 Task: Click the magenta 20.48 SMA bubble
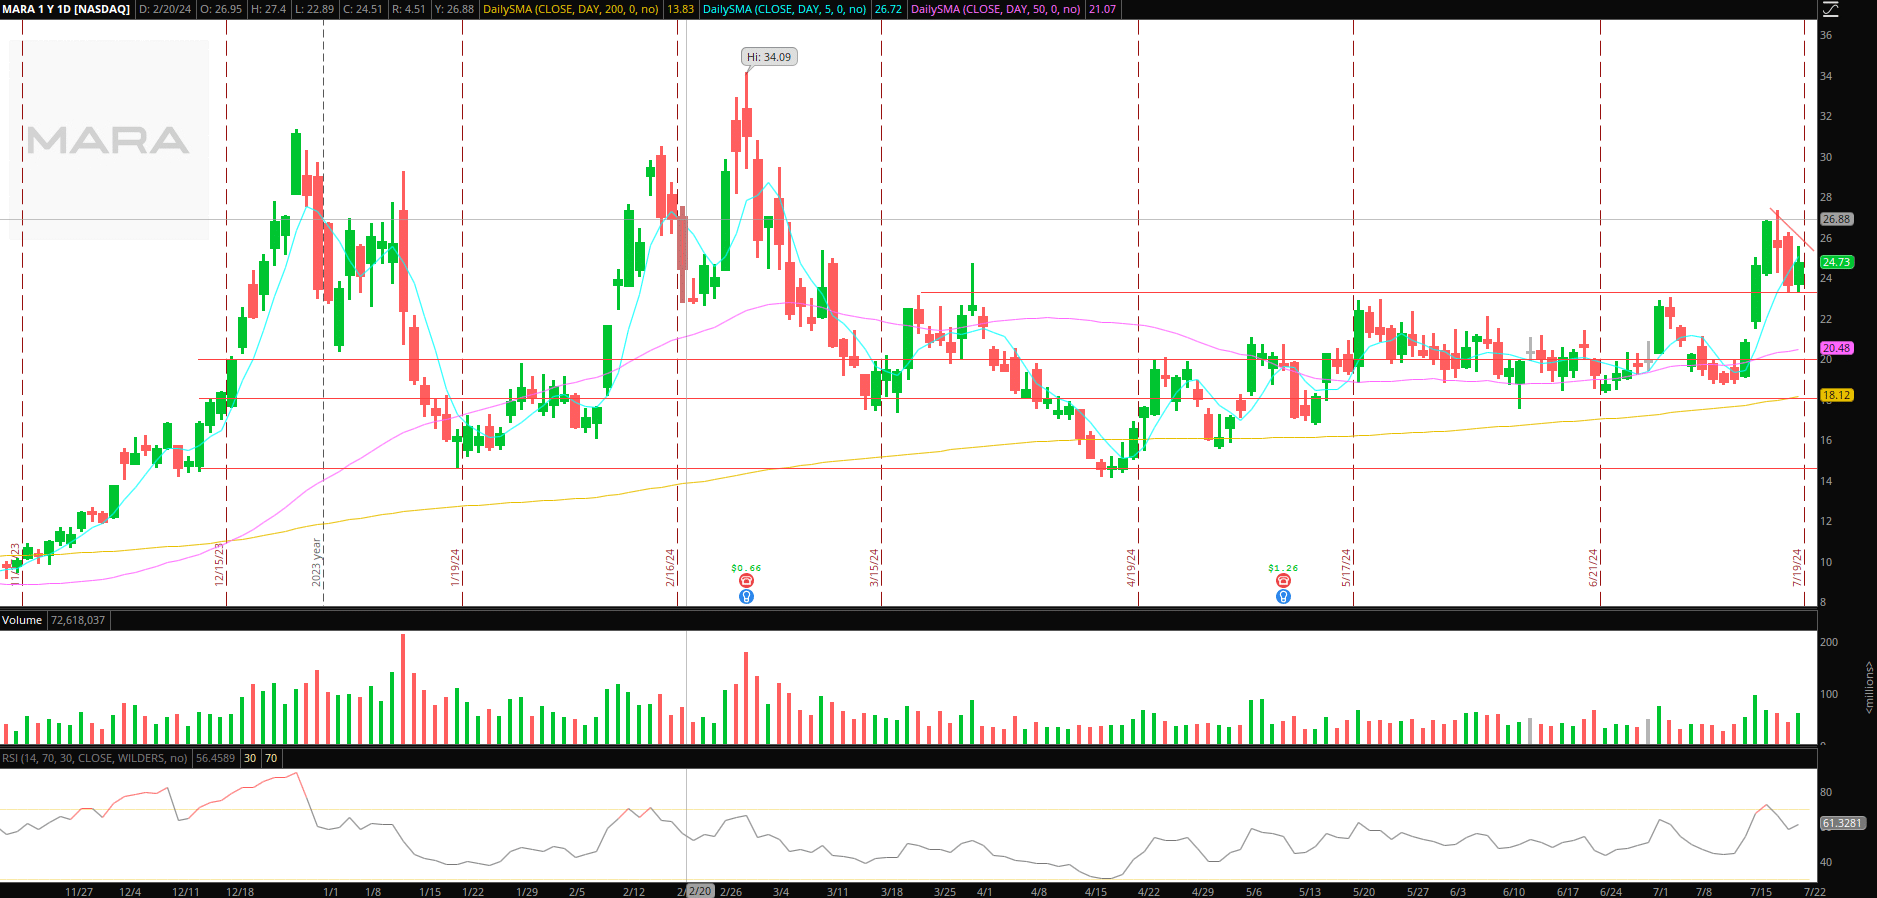[x=1836, y=348]
